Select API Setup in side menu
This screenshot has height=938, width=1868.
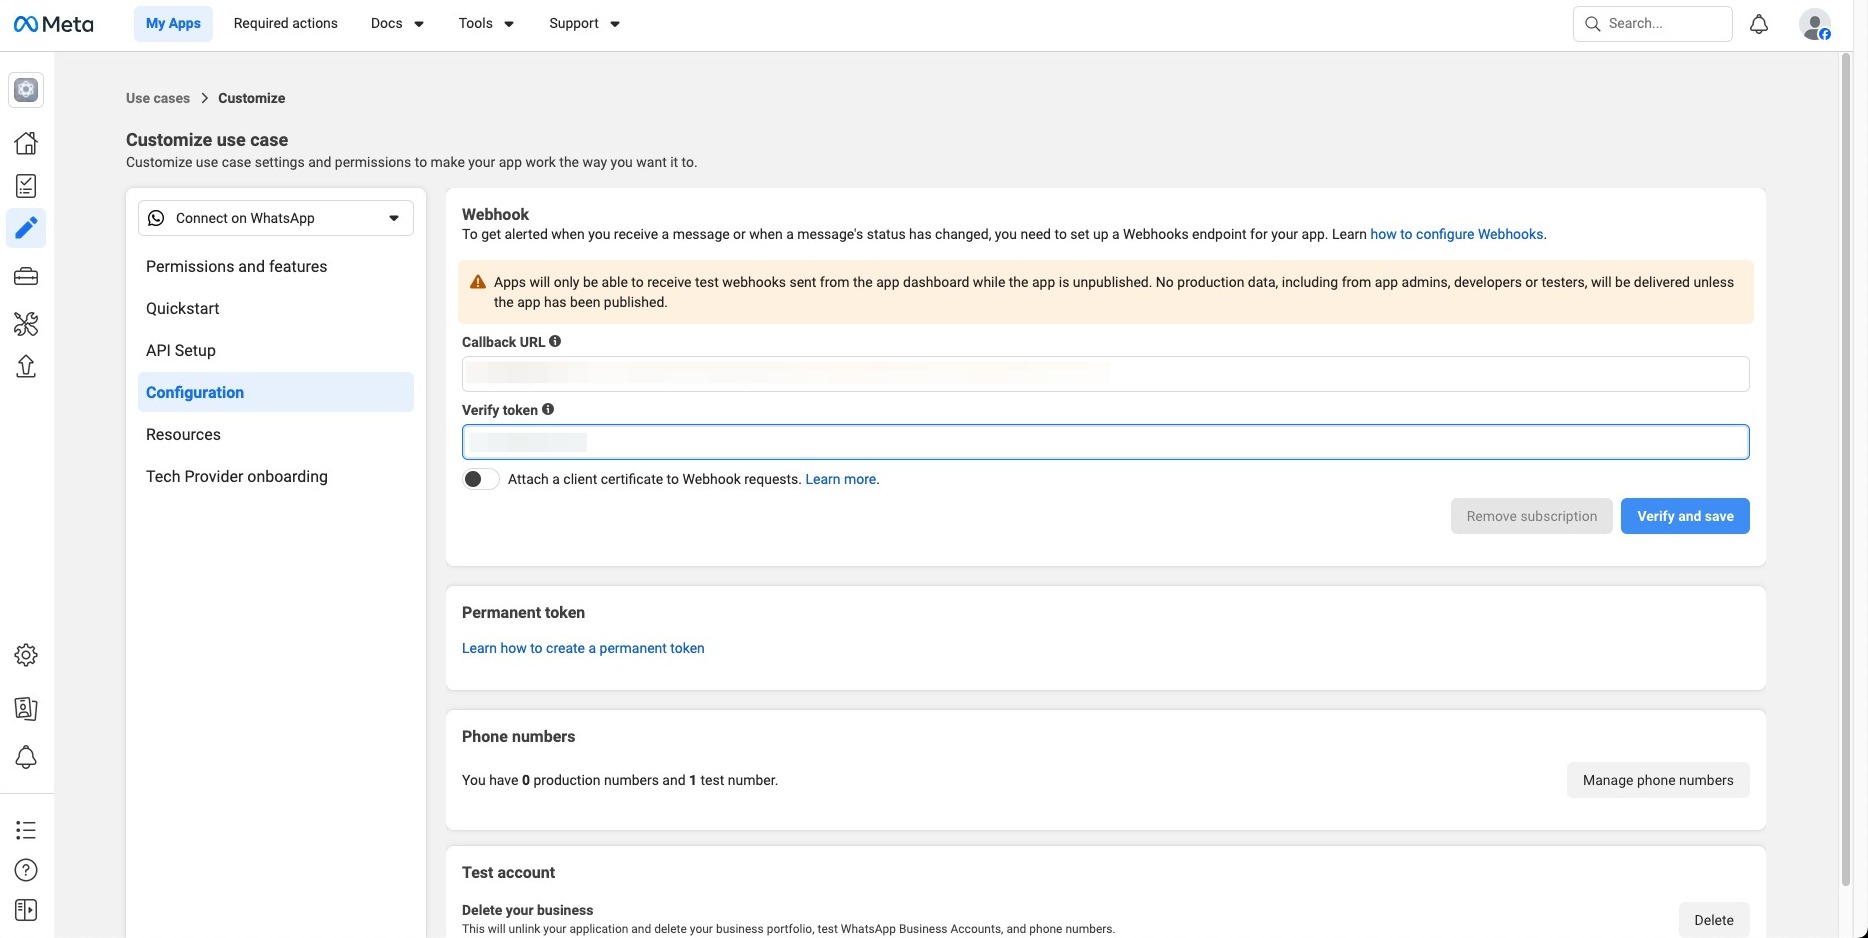(x=181, y=350)
